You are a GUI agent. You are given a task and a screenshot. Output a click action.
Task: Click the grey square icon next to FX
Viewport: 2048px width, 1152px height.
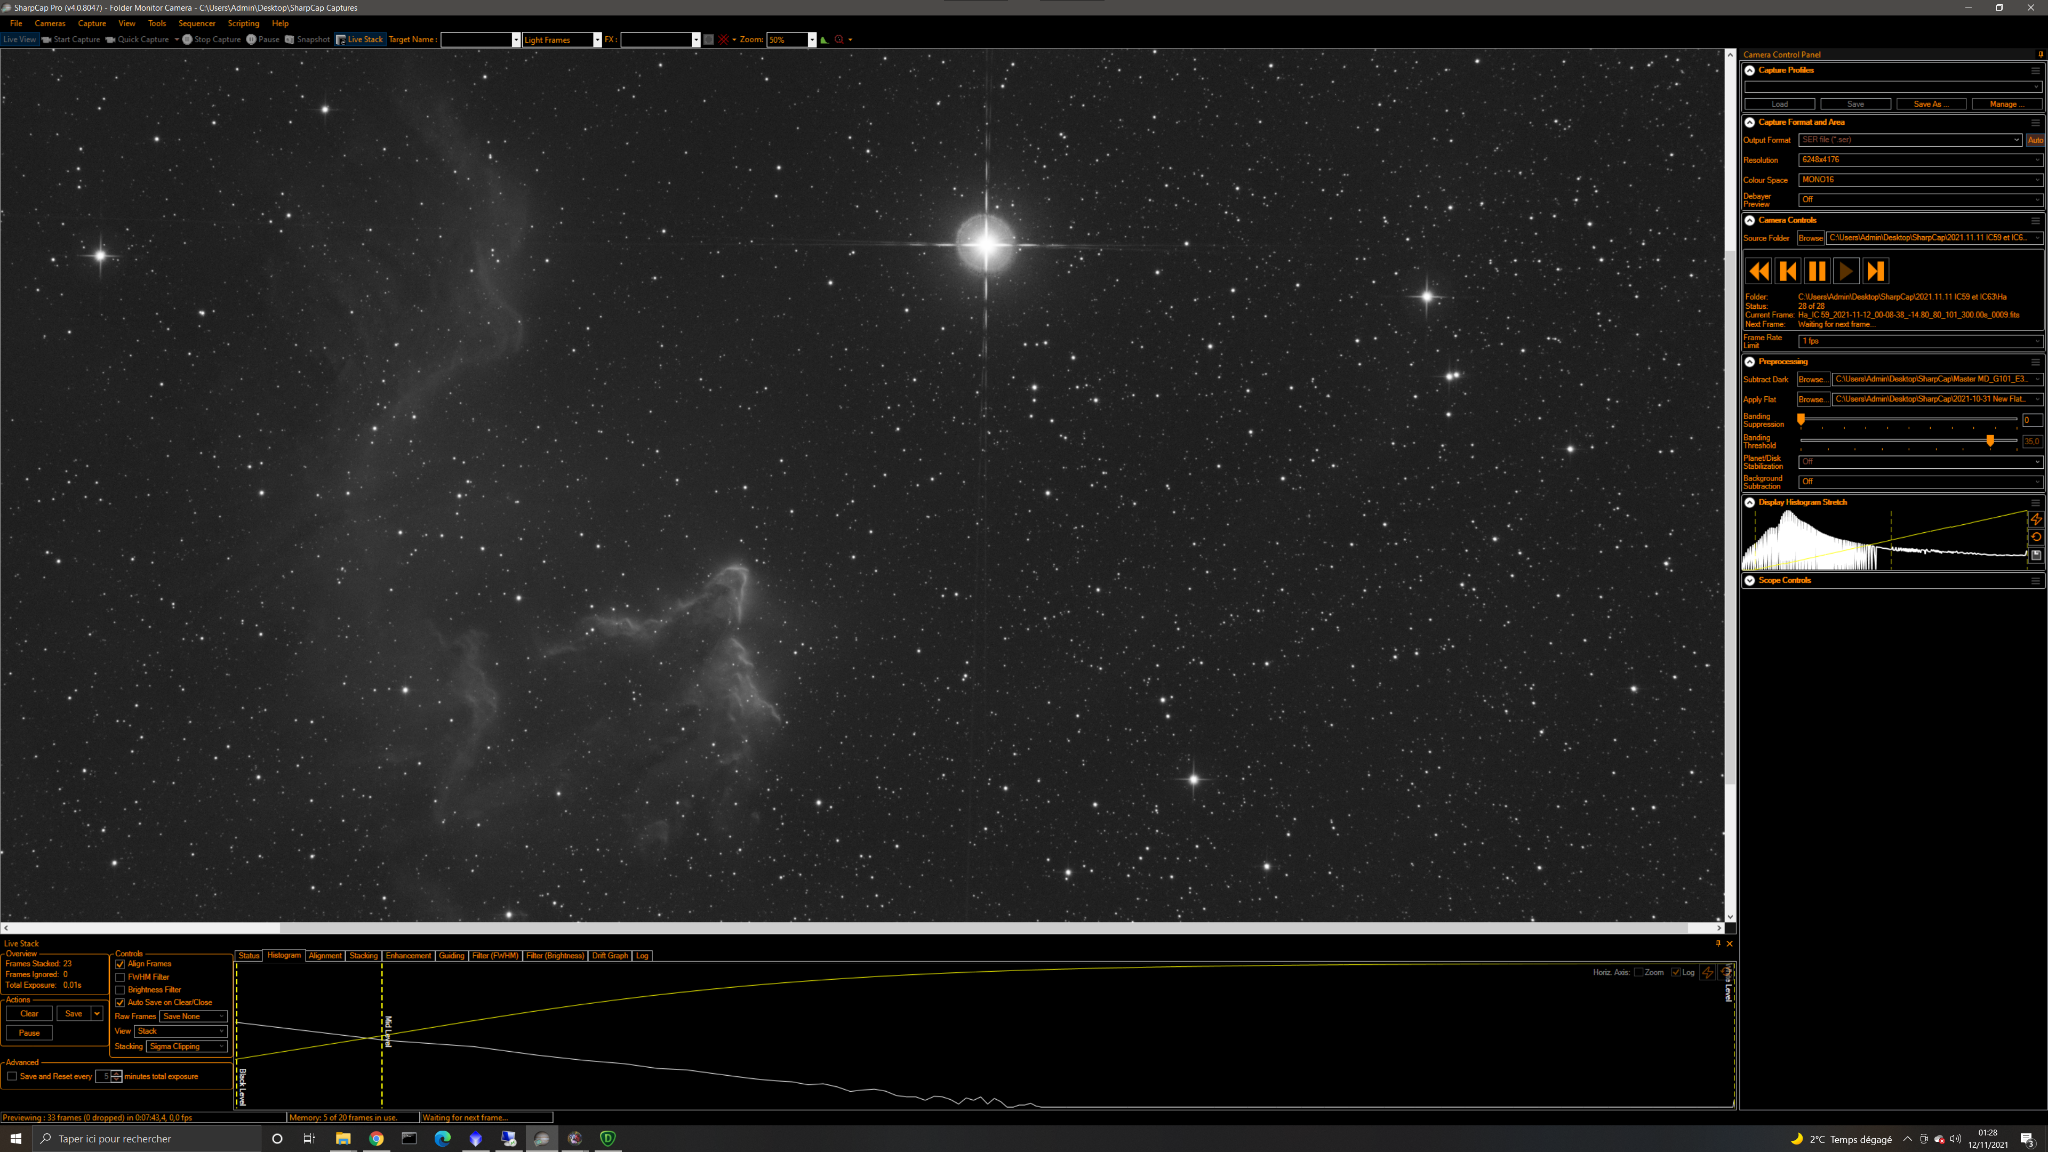point(708,40)
